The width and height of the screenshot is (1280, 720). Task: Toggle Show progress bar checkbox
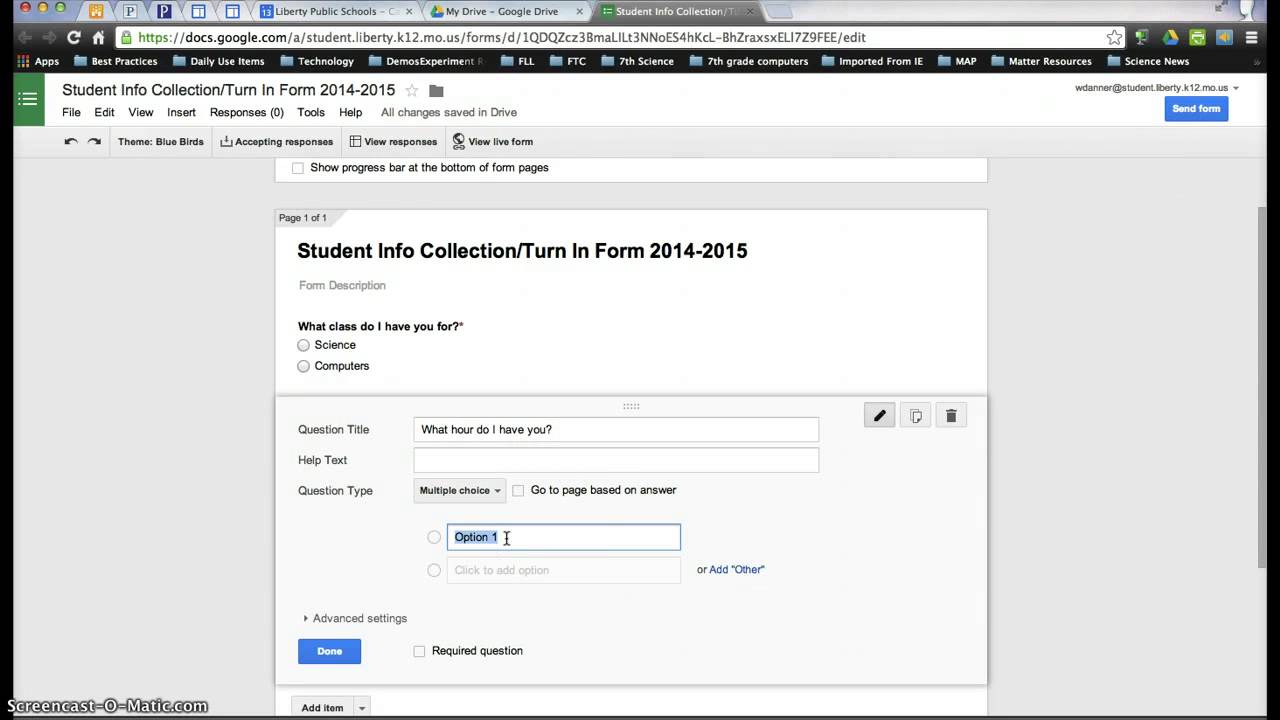click(298, 168)
